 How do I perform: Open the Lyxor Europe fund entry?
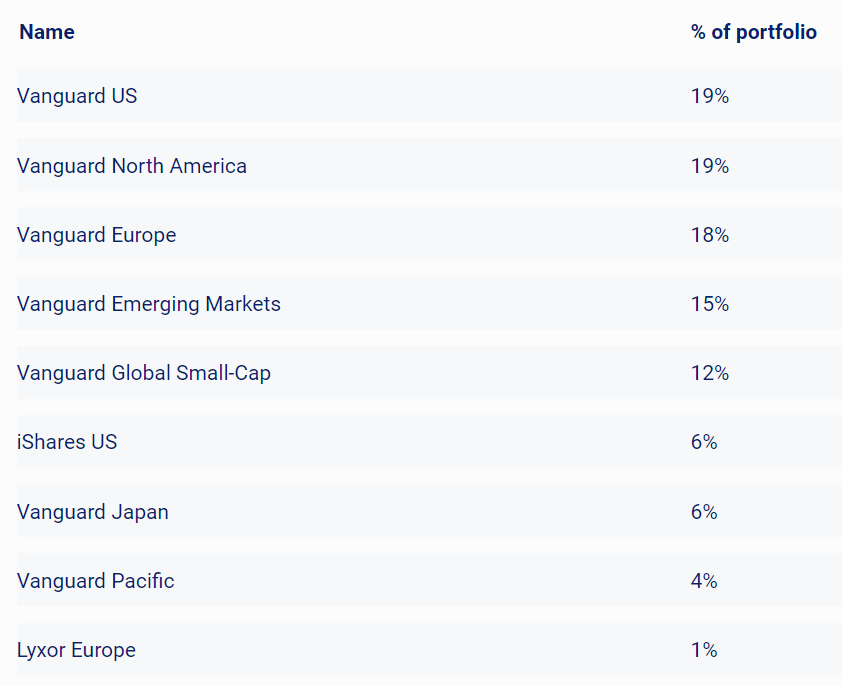[76, 650]
